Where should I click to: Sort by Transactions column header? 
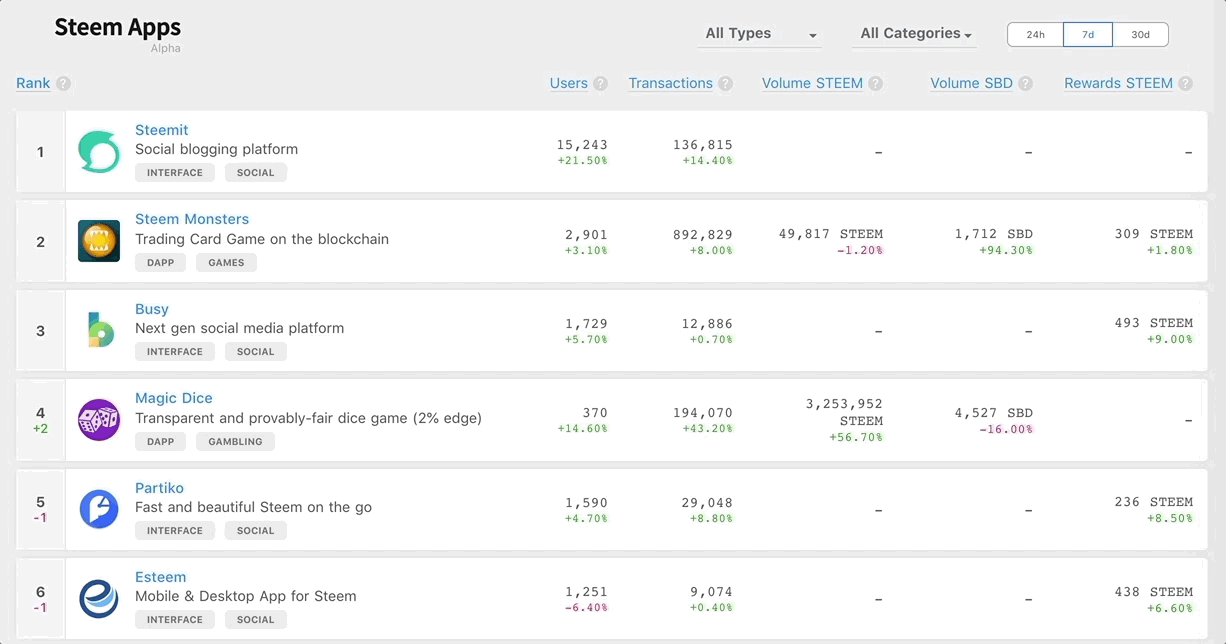coord(671,83)
